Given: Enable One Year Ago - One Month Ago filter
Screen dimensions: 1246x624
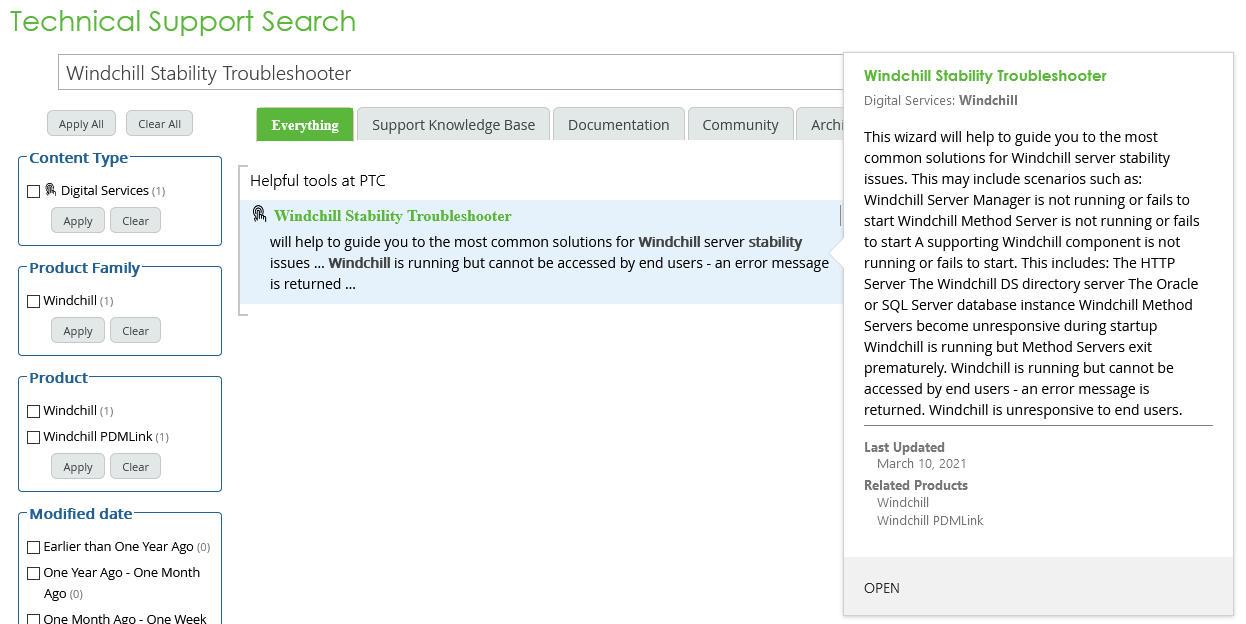Looking at the screenshot, I should click(x=34, y=572).
